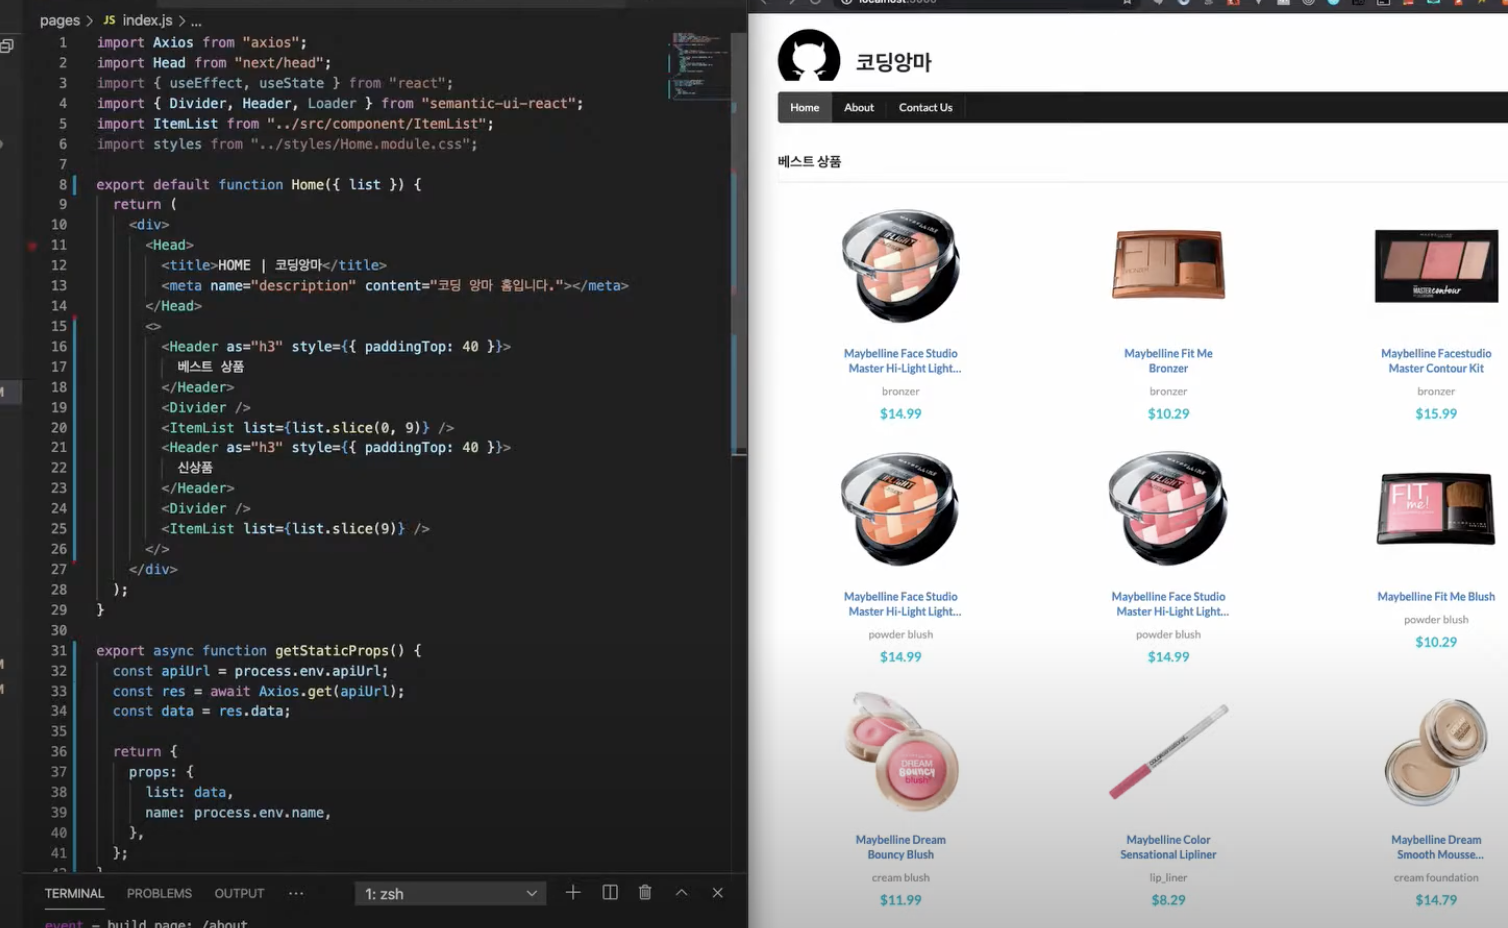The width and height of the screenshot is (1508, 928).
Task: Click the new terminal plus icon
Action: 573,892
